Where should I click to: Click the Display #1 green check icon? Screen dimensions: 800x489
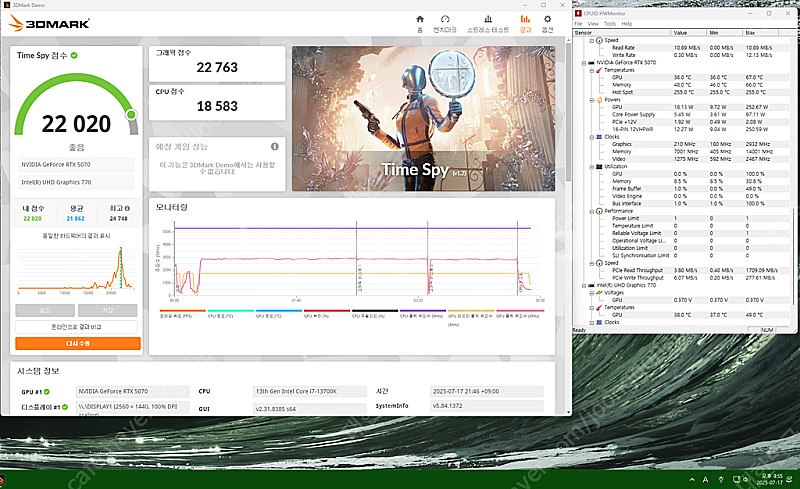(x=65, y=407)
